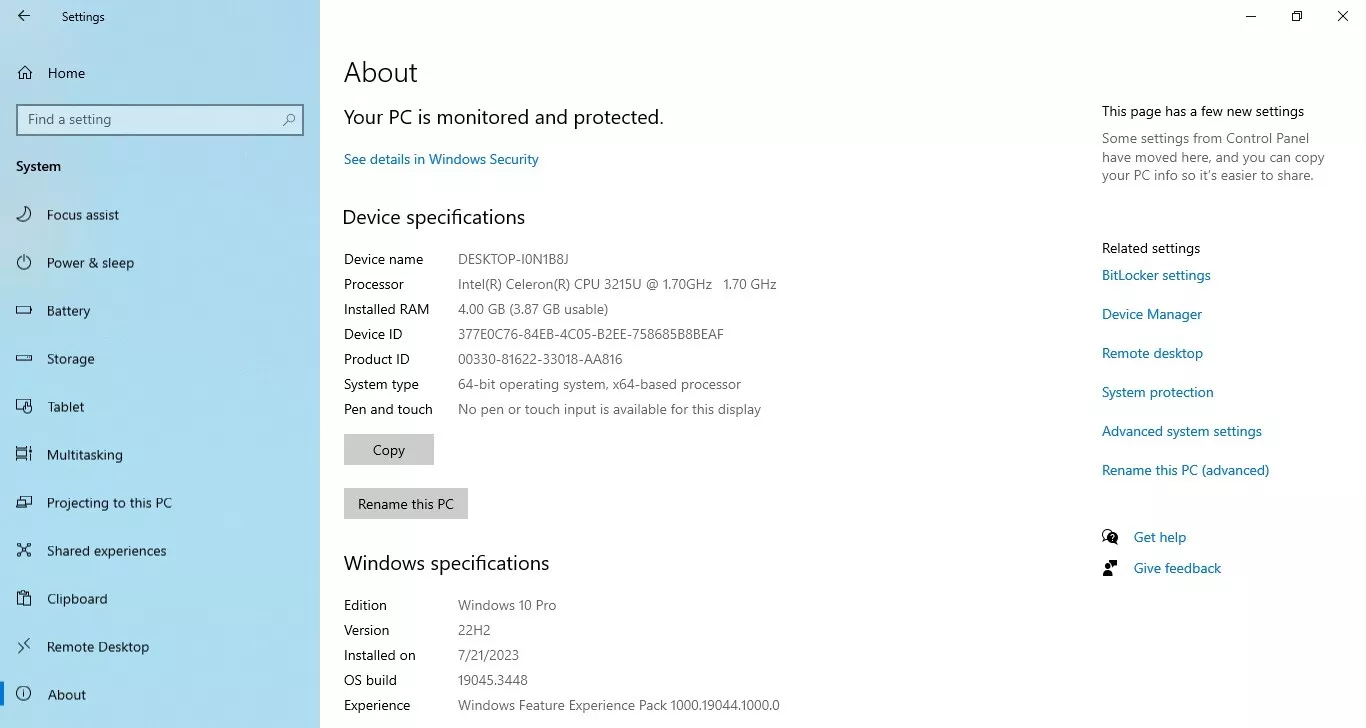Click the Storage drive icon
This screenshot has height=728, width=1366.
click(x=25, y=359)
